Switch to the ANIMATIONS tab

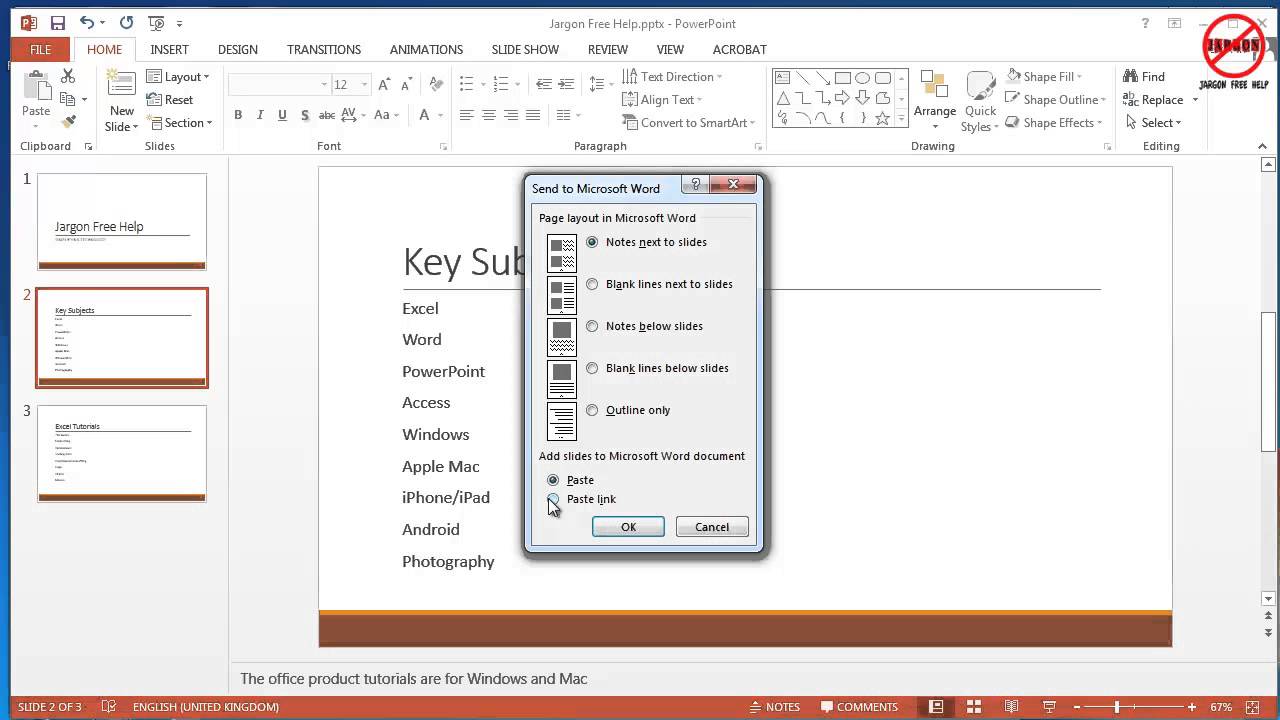426,49
